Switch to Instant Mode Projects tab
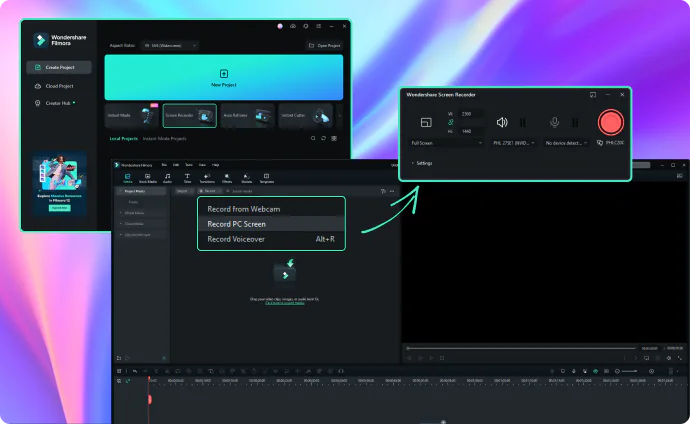Image resolution: width=690 pixels, height=424 pixels. click(165, 139)
